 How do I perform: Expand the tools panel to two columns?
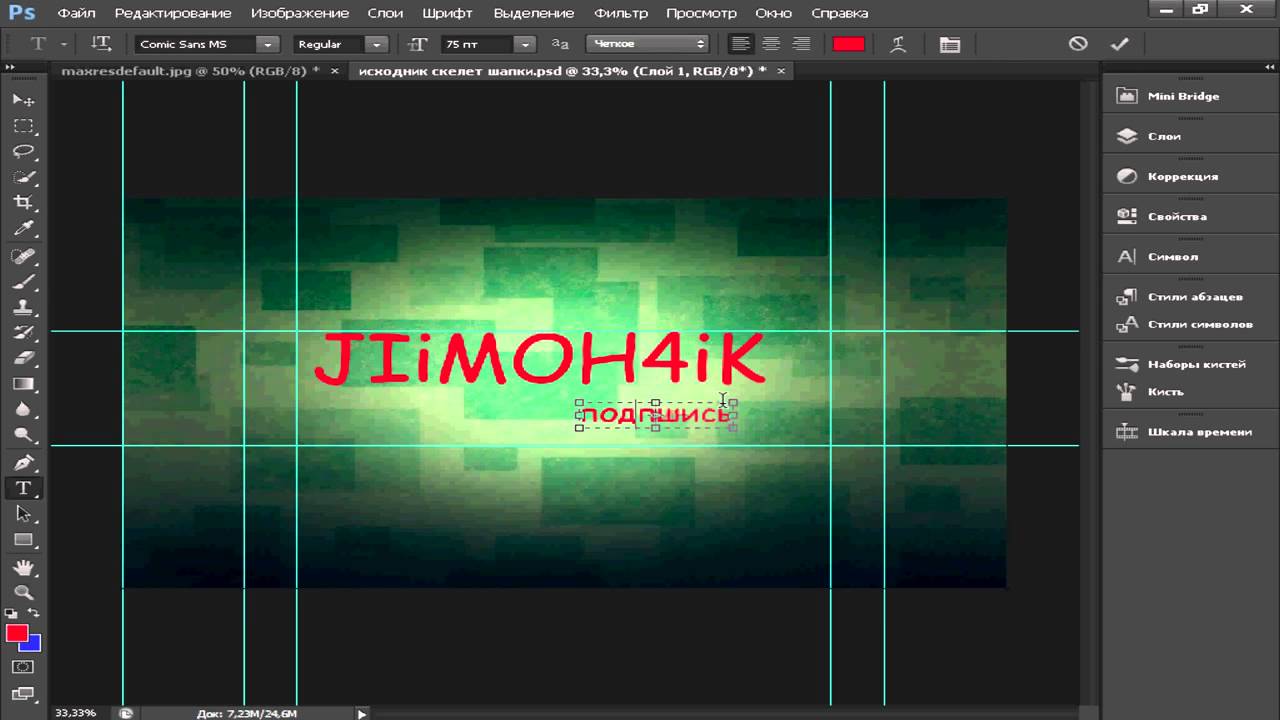pos(10,67)
